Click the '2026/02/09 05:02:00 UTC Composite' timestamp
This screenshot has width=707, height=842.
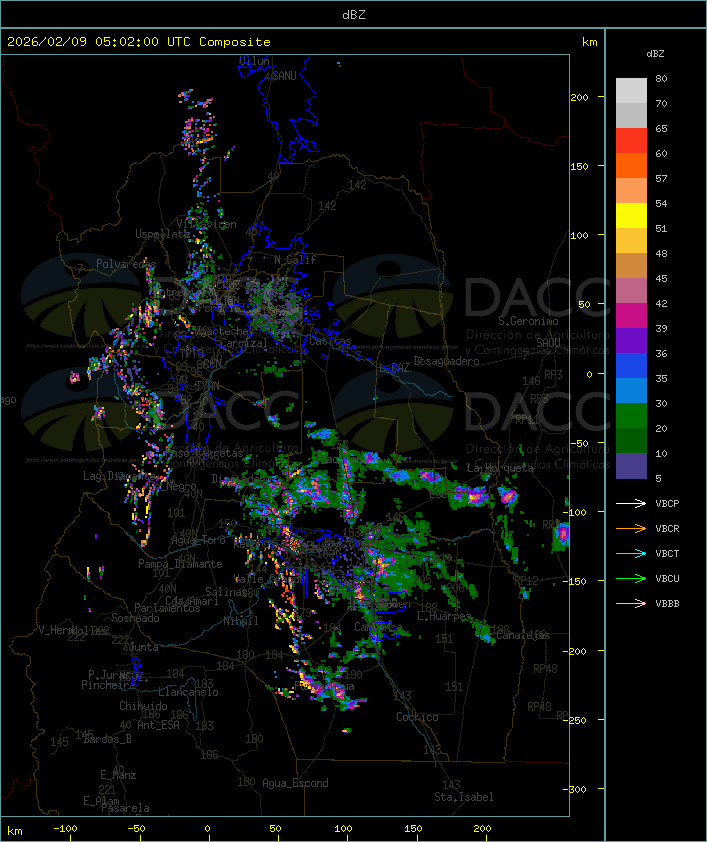tap(139, 42)
